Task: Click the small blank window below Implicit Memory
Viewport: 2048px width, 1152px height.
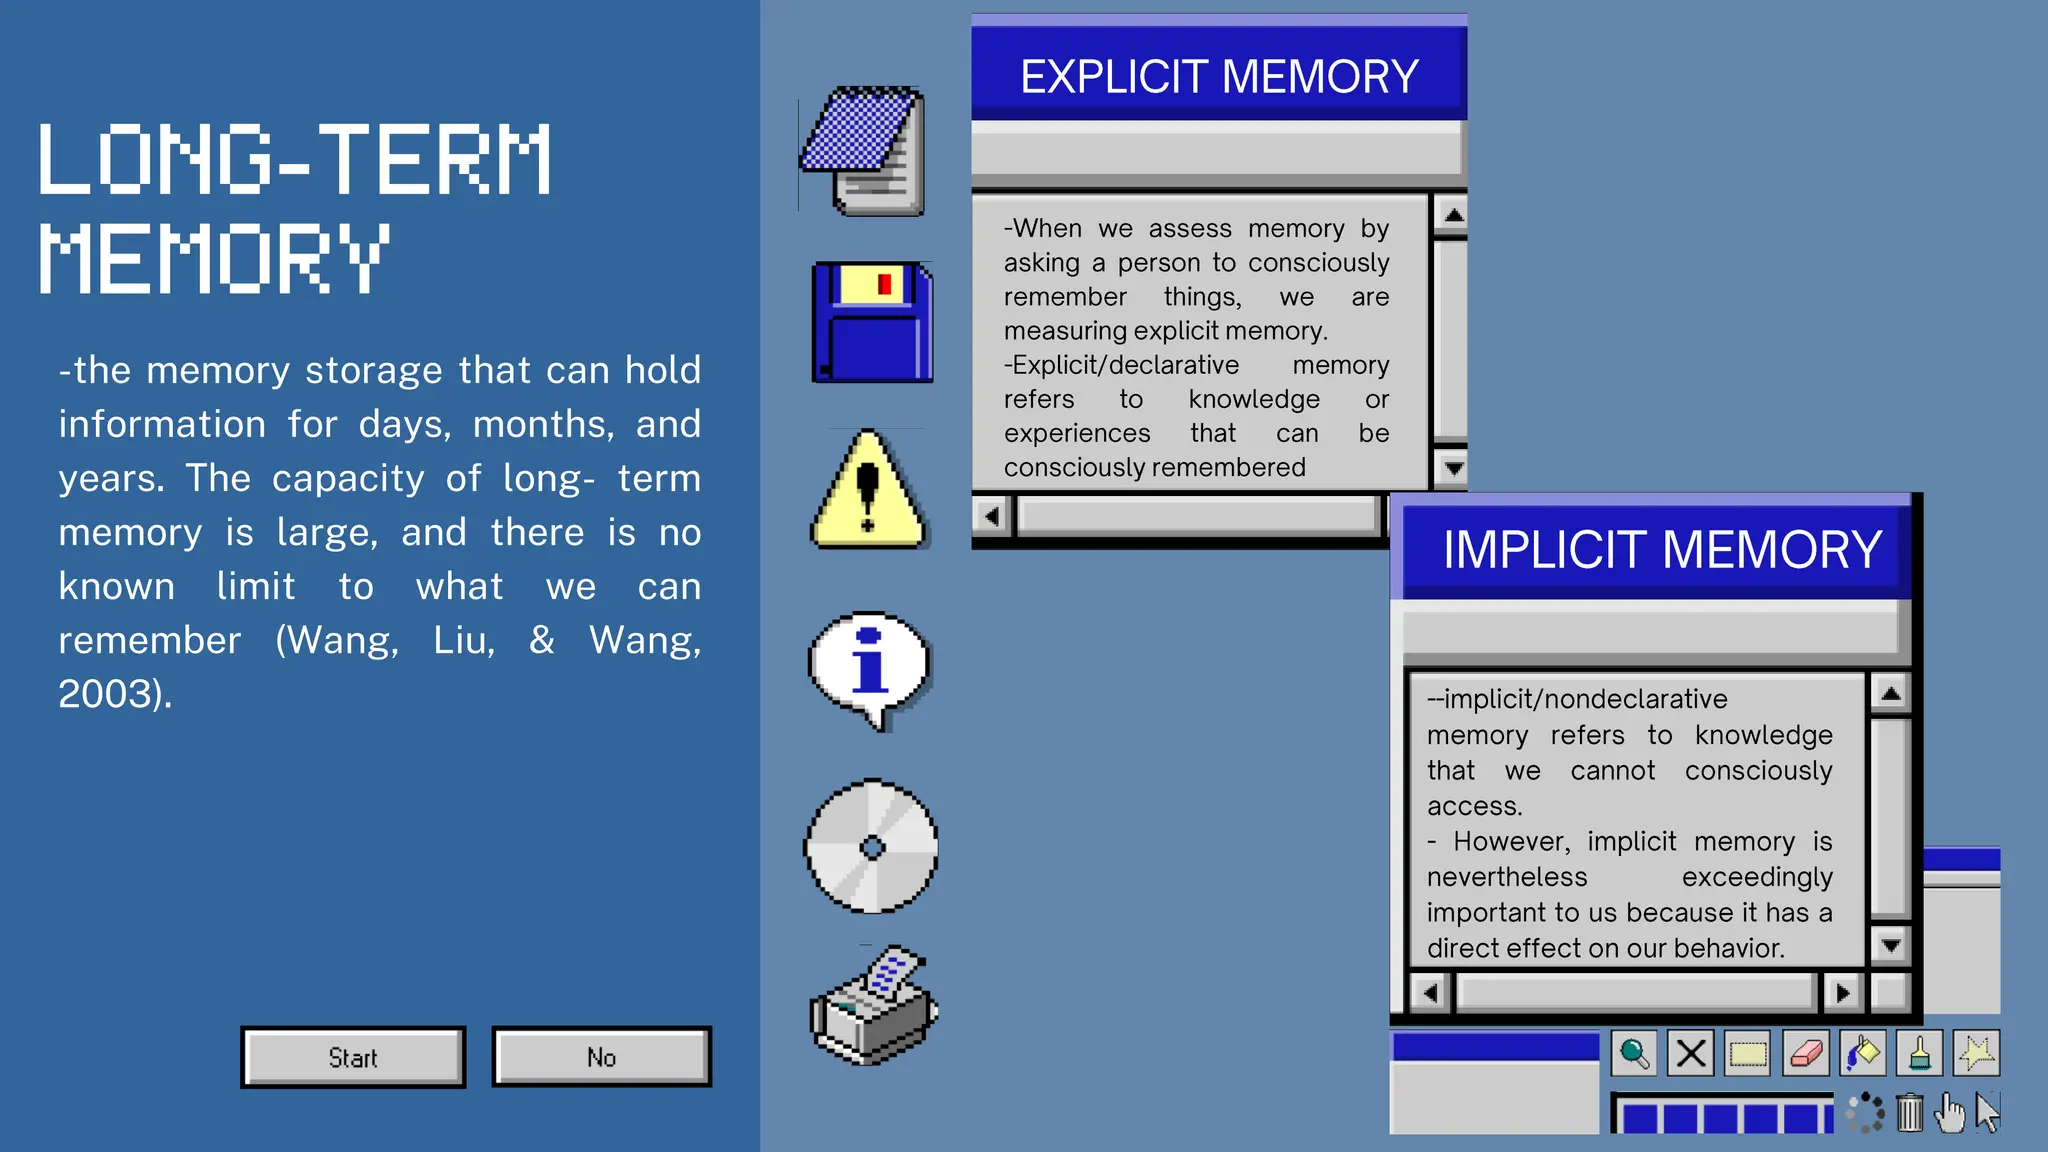Action: [x=1495, y=1084]
